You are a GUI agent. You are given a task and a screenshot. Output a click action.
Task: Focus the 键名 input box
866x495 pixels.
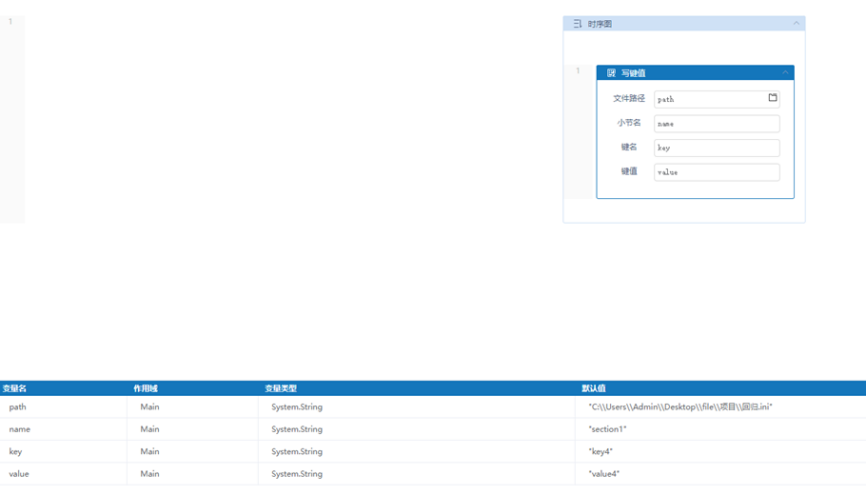pyautogui.click(x=716, y=148)
